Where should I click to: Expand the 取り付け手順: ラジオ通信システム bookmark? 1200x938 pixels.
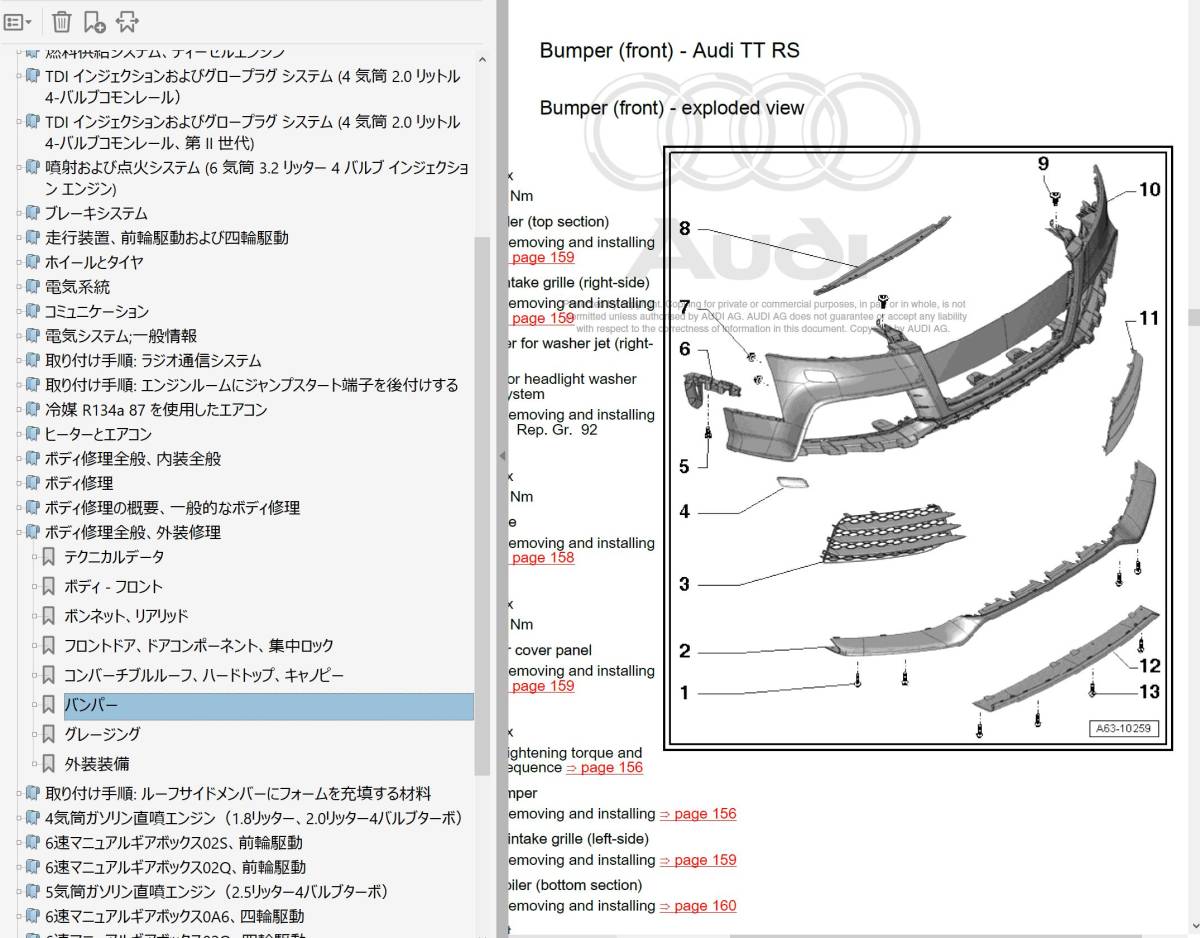tap(19, 360)
